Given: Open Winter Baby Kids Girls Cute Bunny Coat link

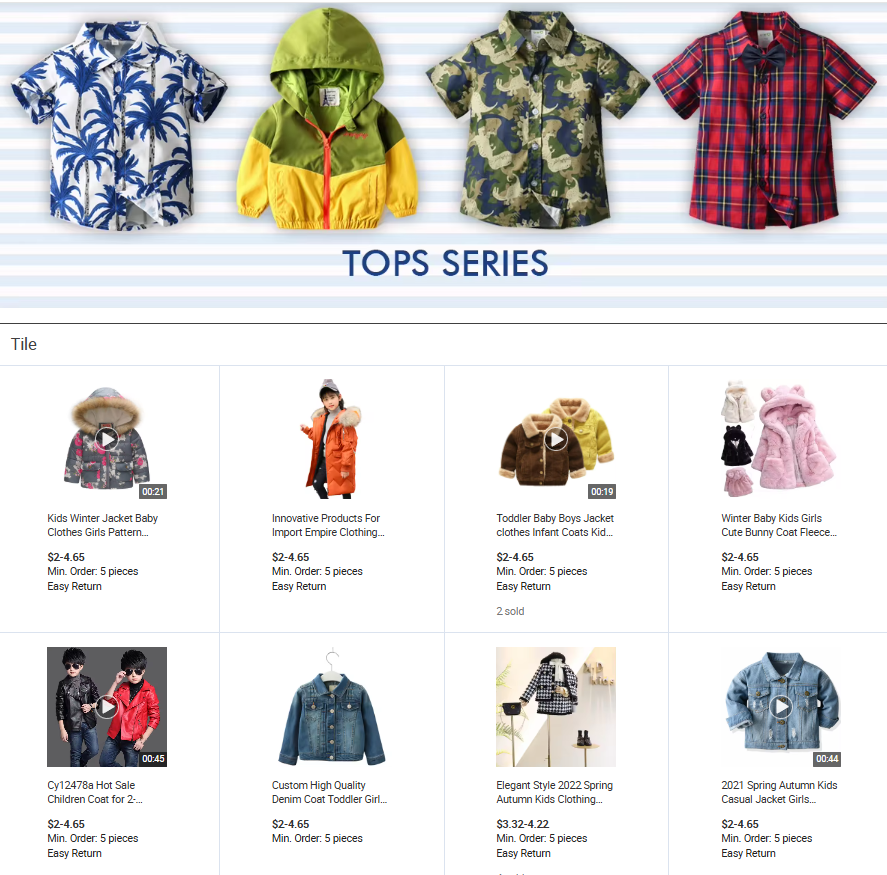Looking at the screenshot, I should (779, 525).
